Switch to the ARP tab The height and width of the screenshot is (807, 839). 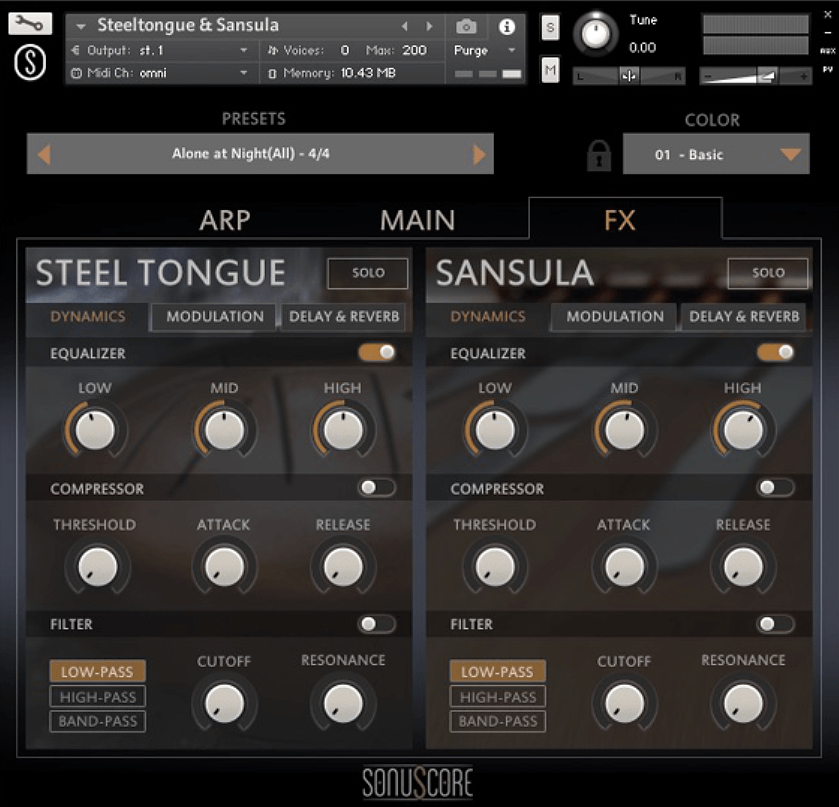[225, 220]
